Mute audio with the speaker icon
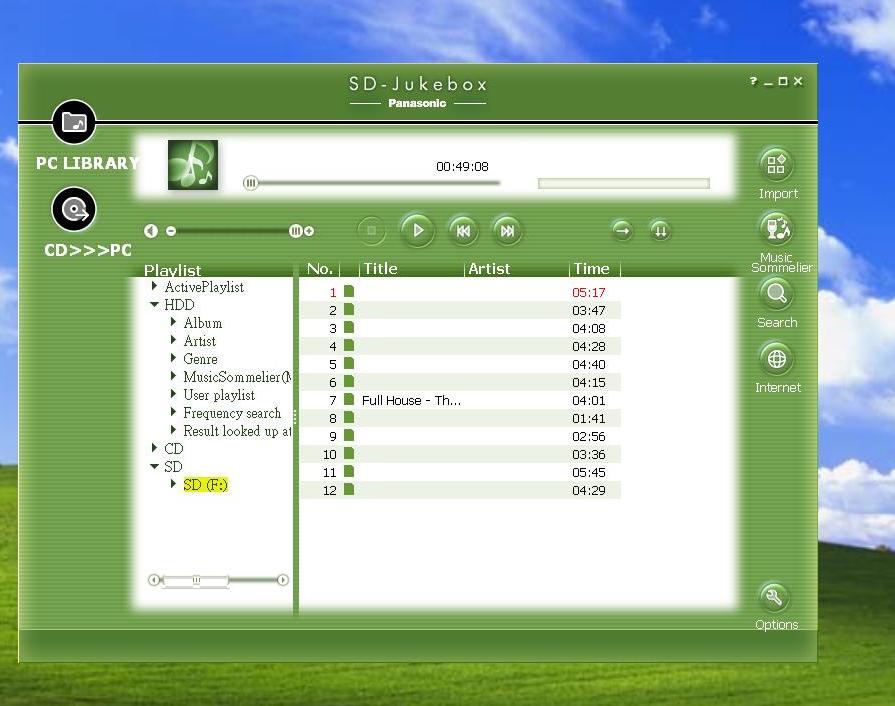The image size is (895, 706). click(x=151, y=231)
